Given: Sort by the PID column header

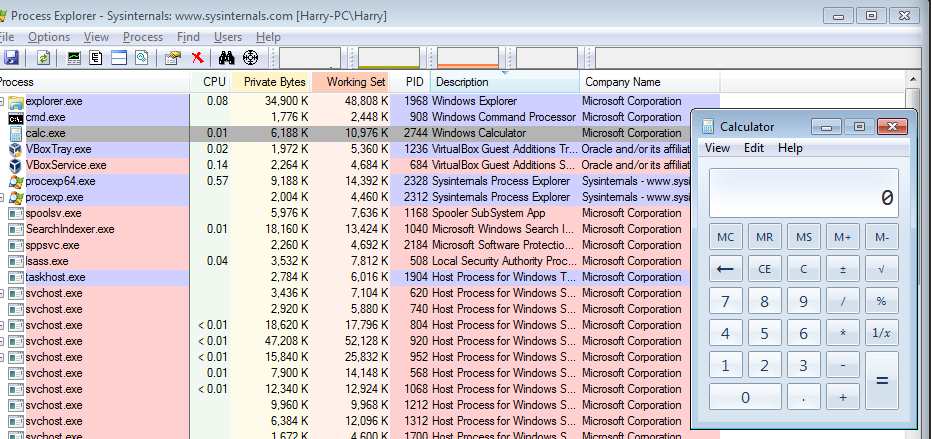Looking at the screenshot, I should (x=410, y=82).
